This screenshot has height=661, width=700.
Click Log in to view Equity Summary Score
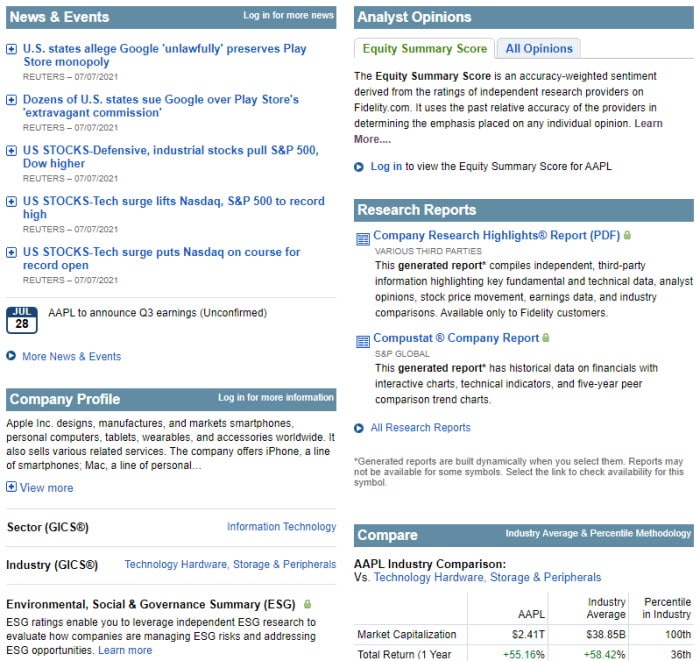point(386,166)
